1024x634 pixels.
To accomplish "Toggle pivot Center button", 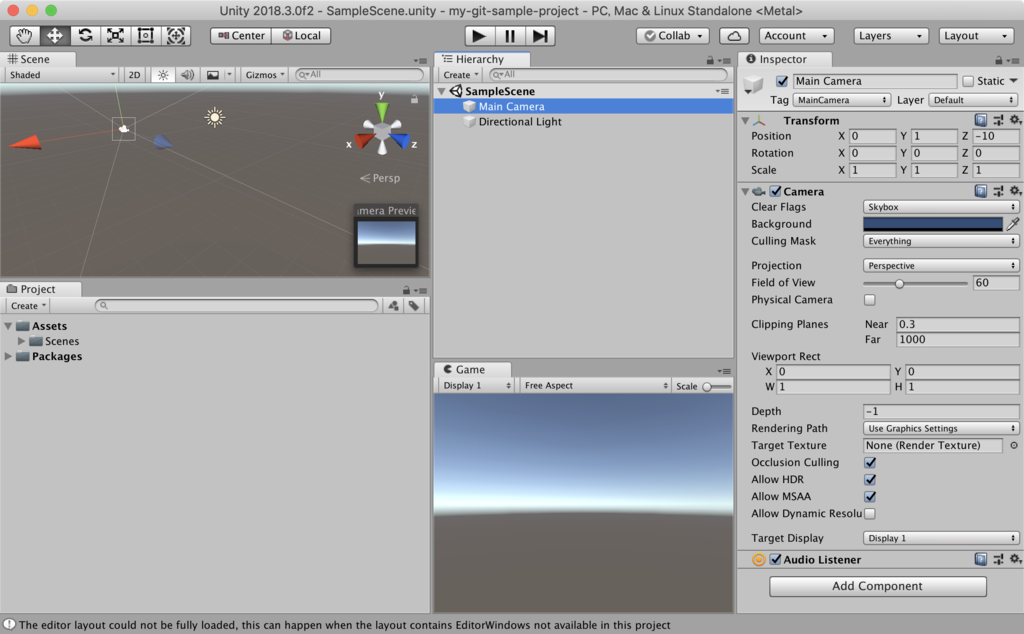I will (x=241, y=36).
